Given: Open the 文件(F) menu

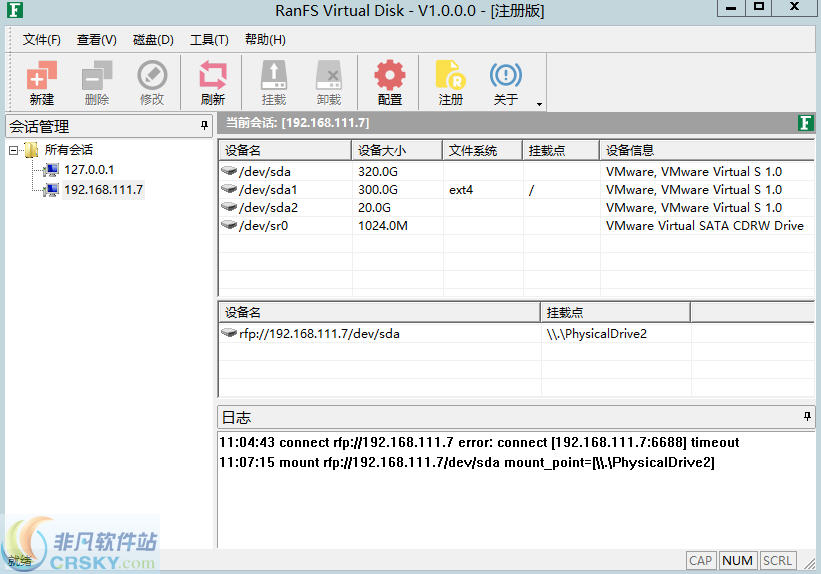Looking at the screenshot, I should [41, 40].
